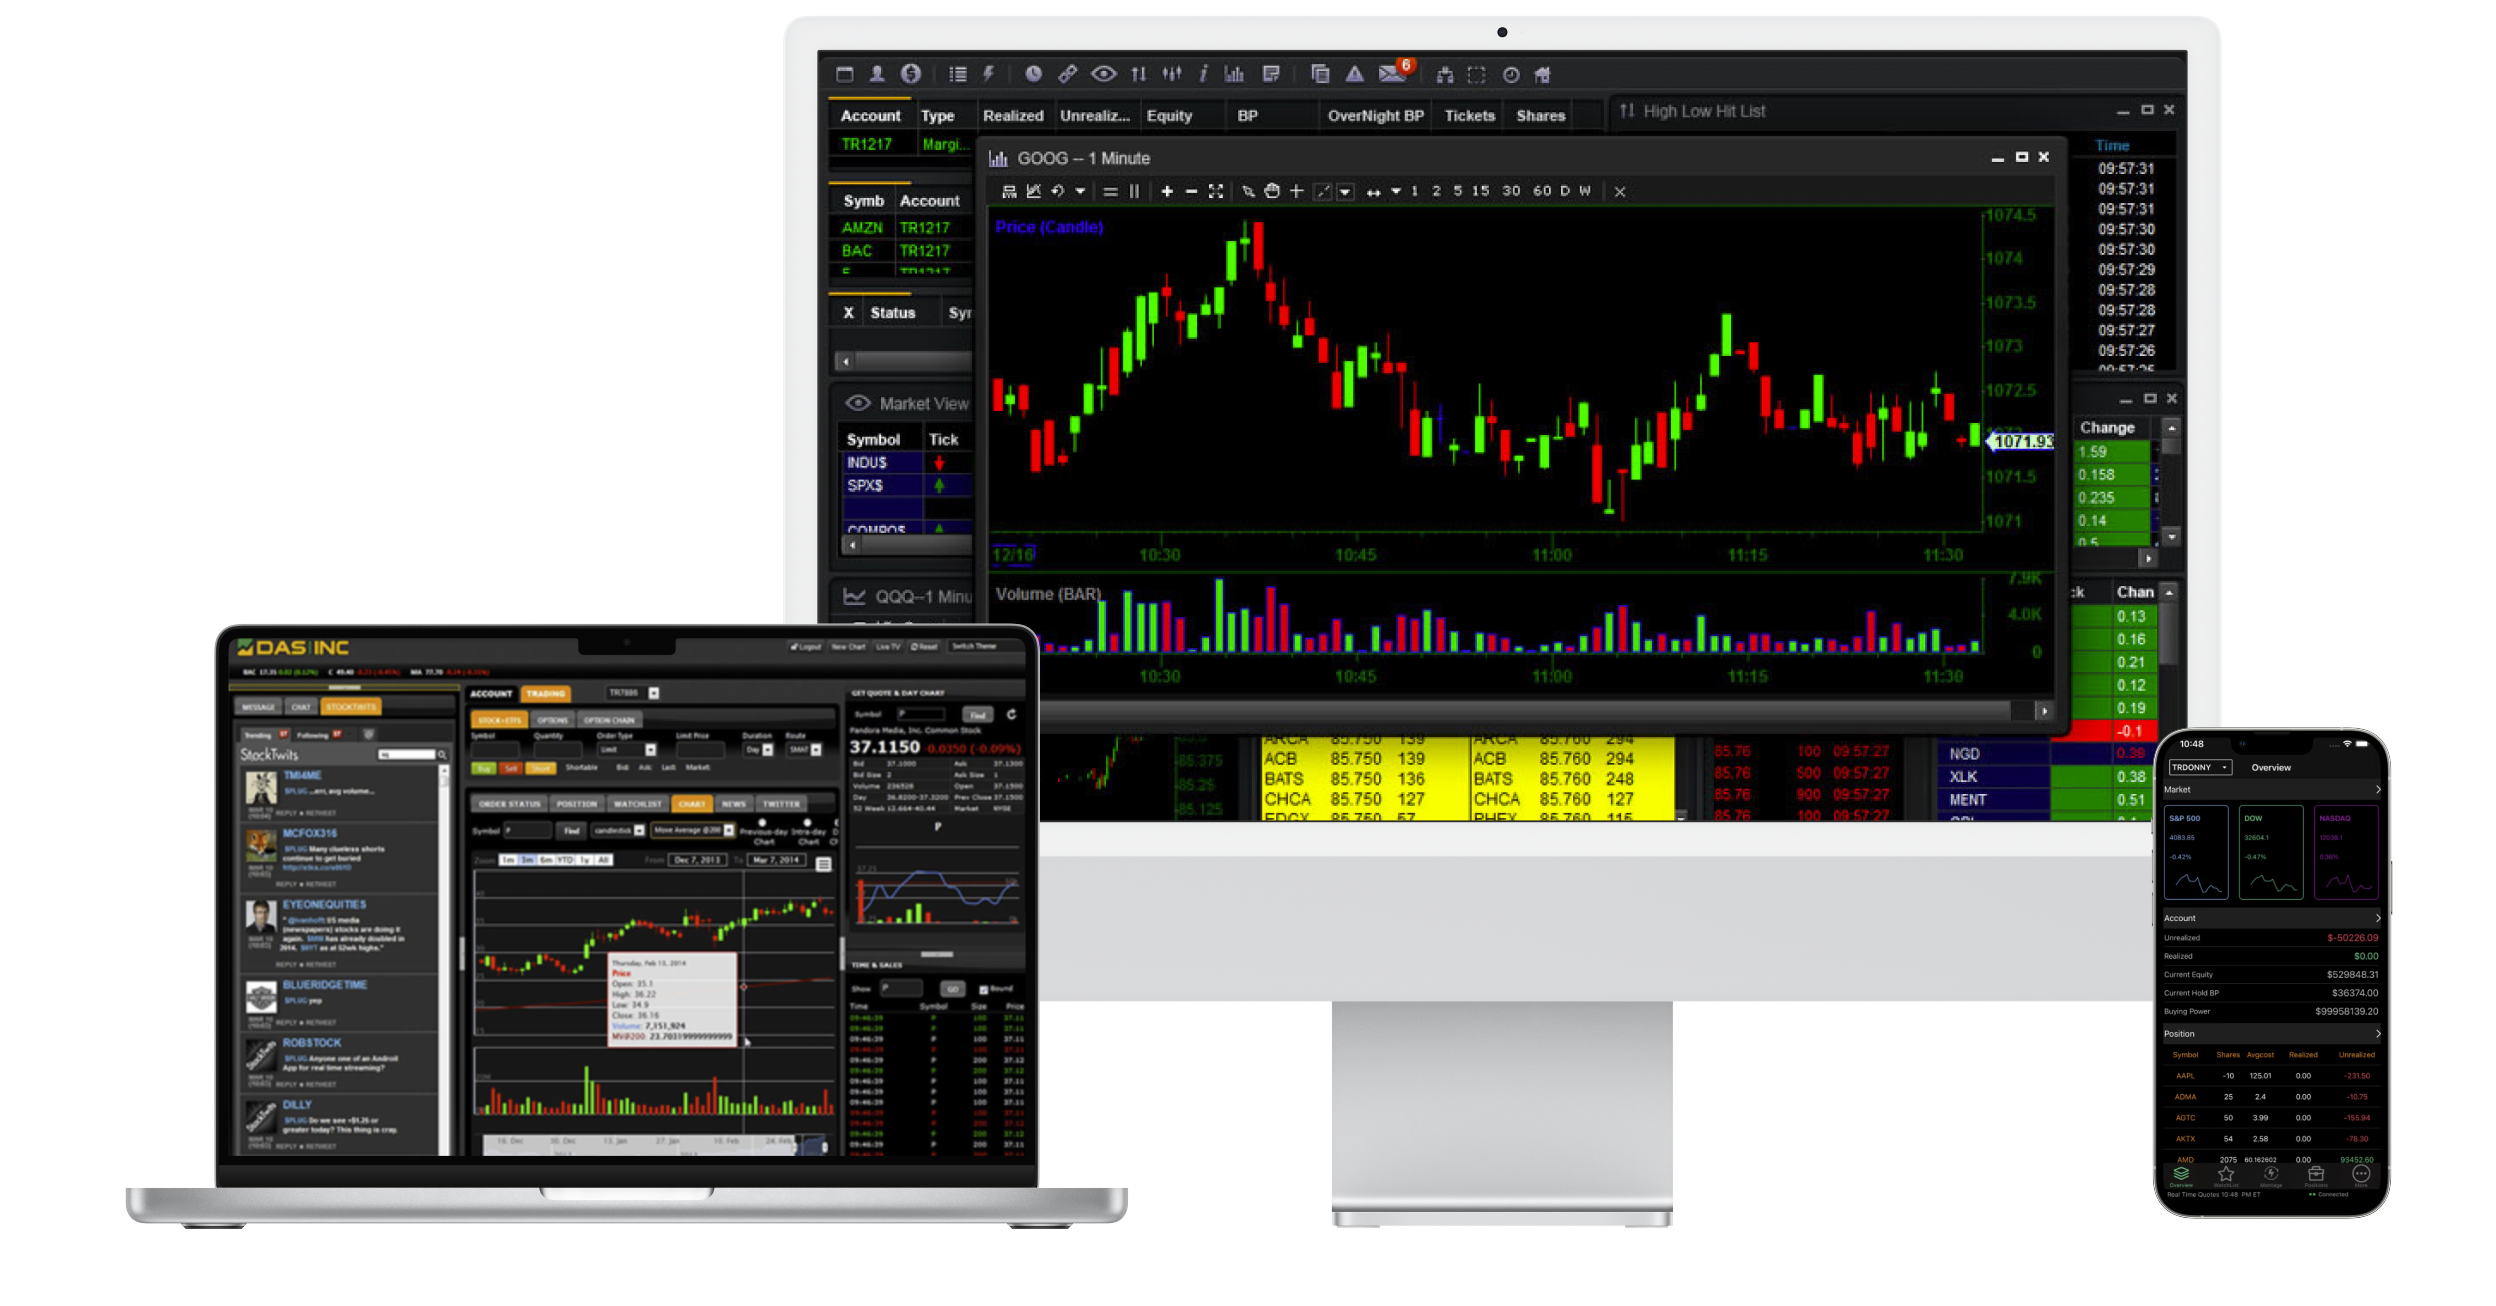
Task: Click the StockTwits search input field
Action: click(x=405, y=755)
